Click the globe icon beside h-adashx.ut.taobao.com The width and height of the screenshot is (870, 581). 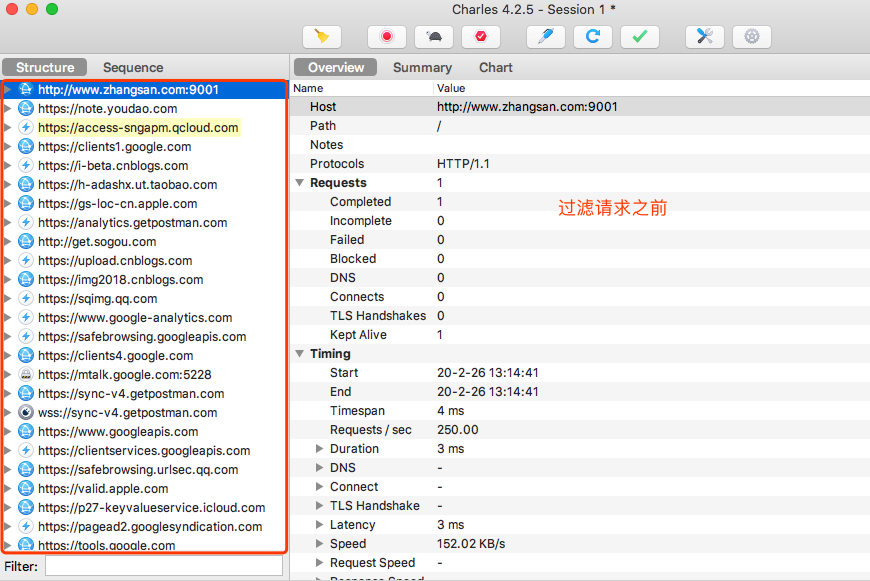click(x=26, y=184)
